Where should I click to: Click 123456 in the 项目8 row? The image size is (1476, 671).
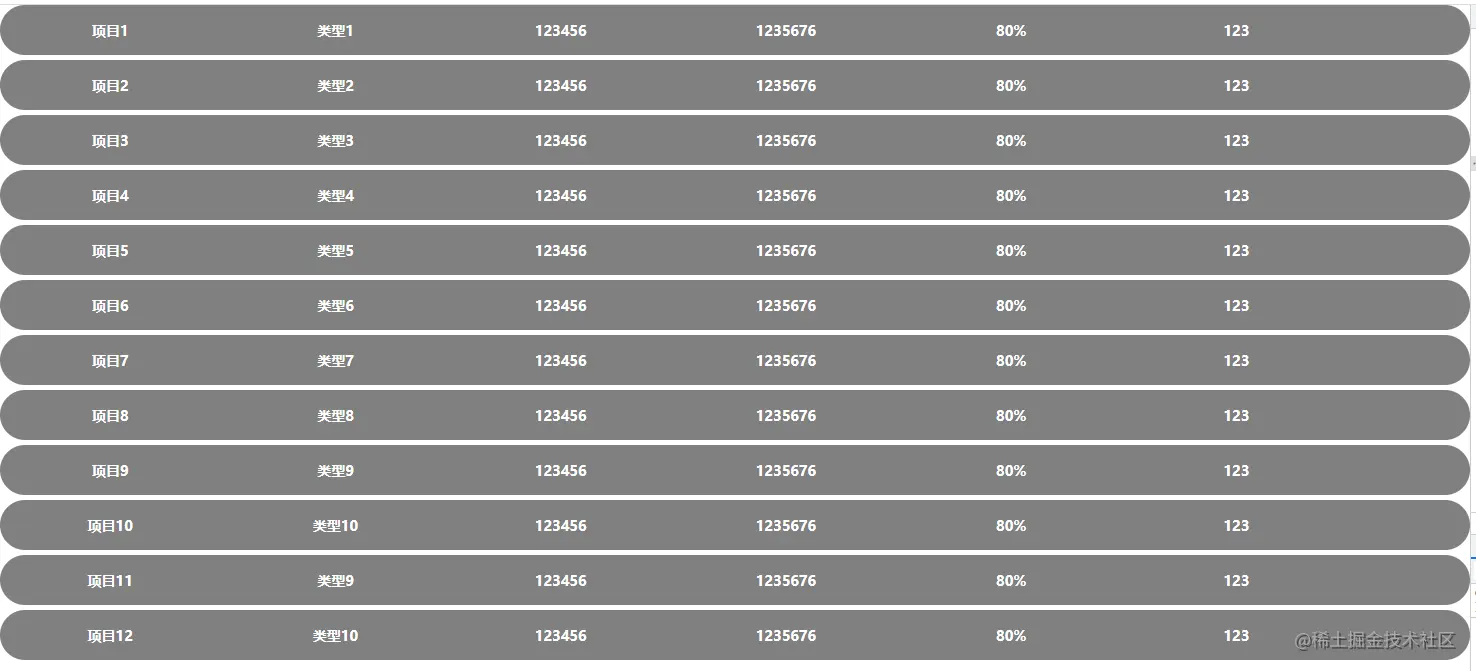coord(561,416)
